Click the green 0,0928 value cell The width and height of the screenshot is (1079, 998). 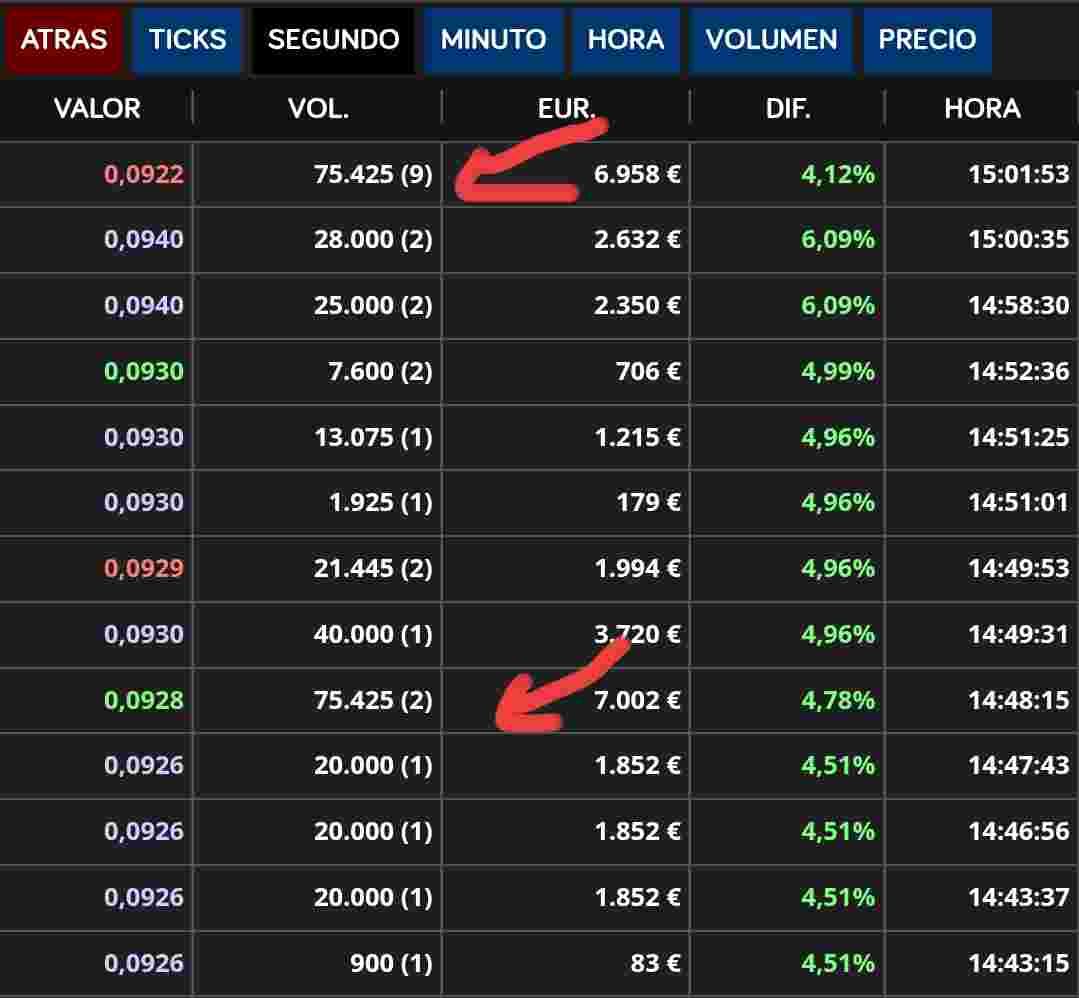click(144, 700)
